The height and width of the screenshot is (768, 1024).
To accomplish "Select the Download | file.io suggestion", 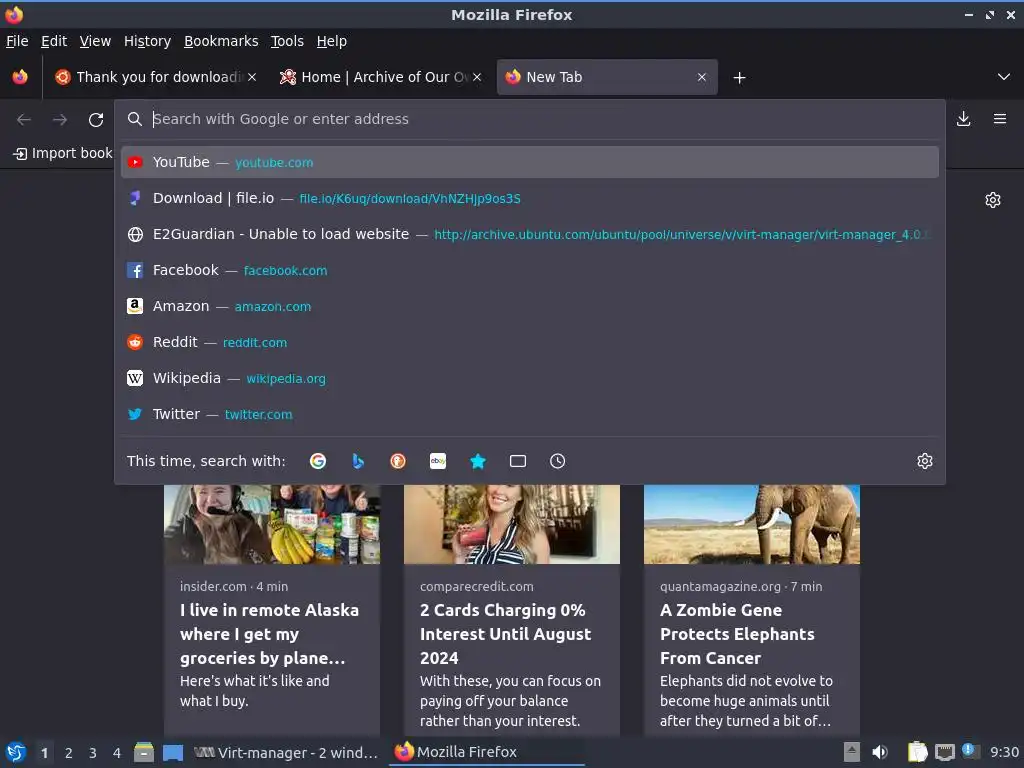I will (530, 198).
